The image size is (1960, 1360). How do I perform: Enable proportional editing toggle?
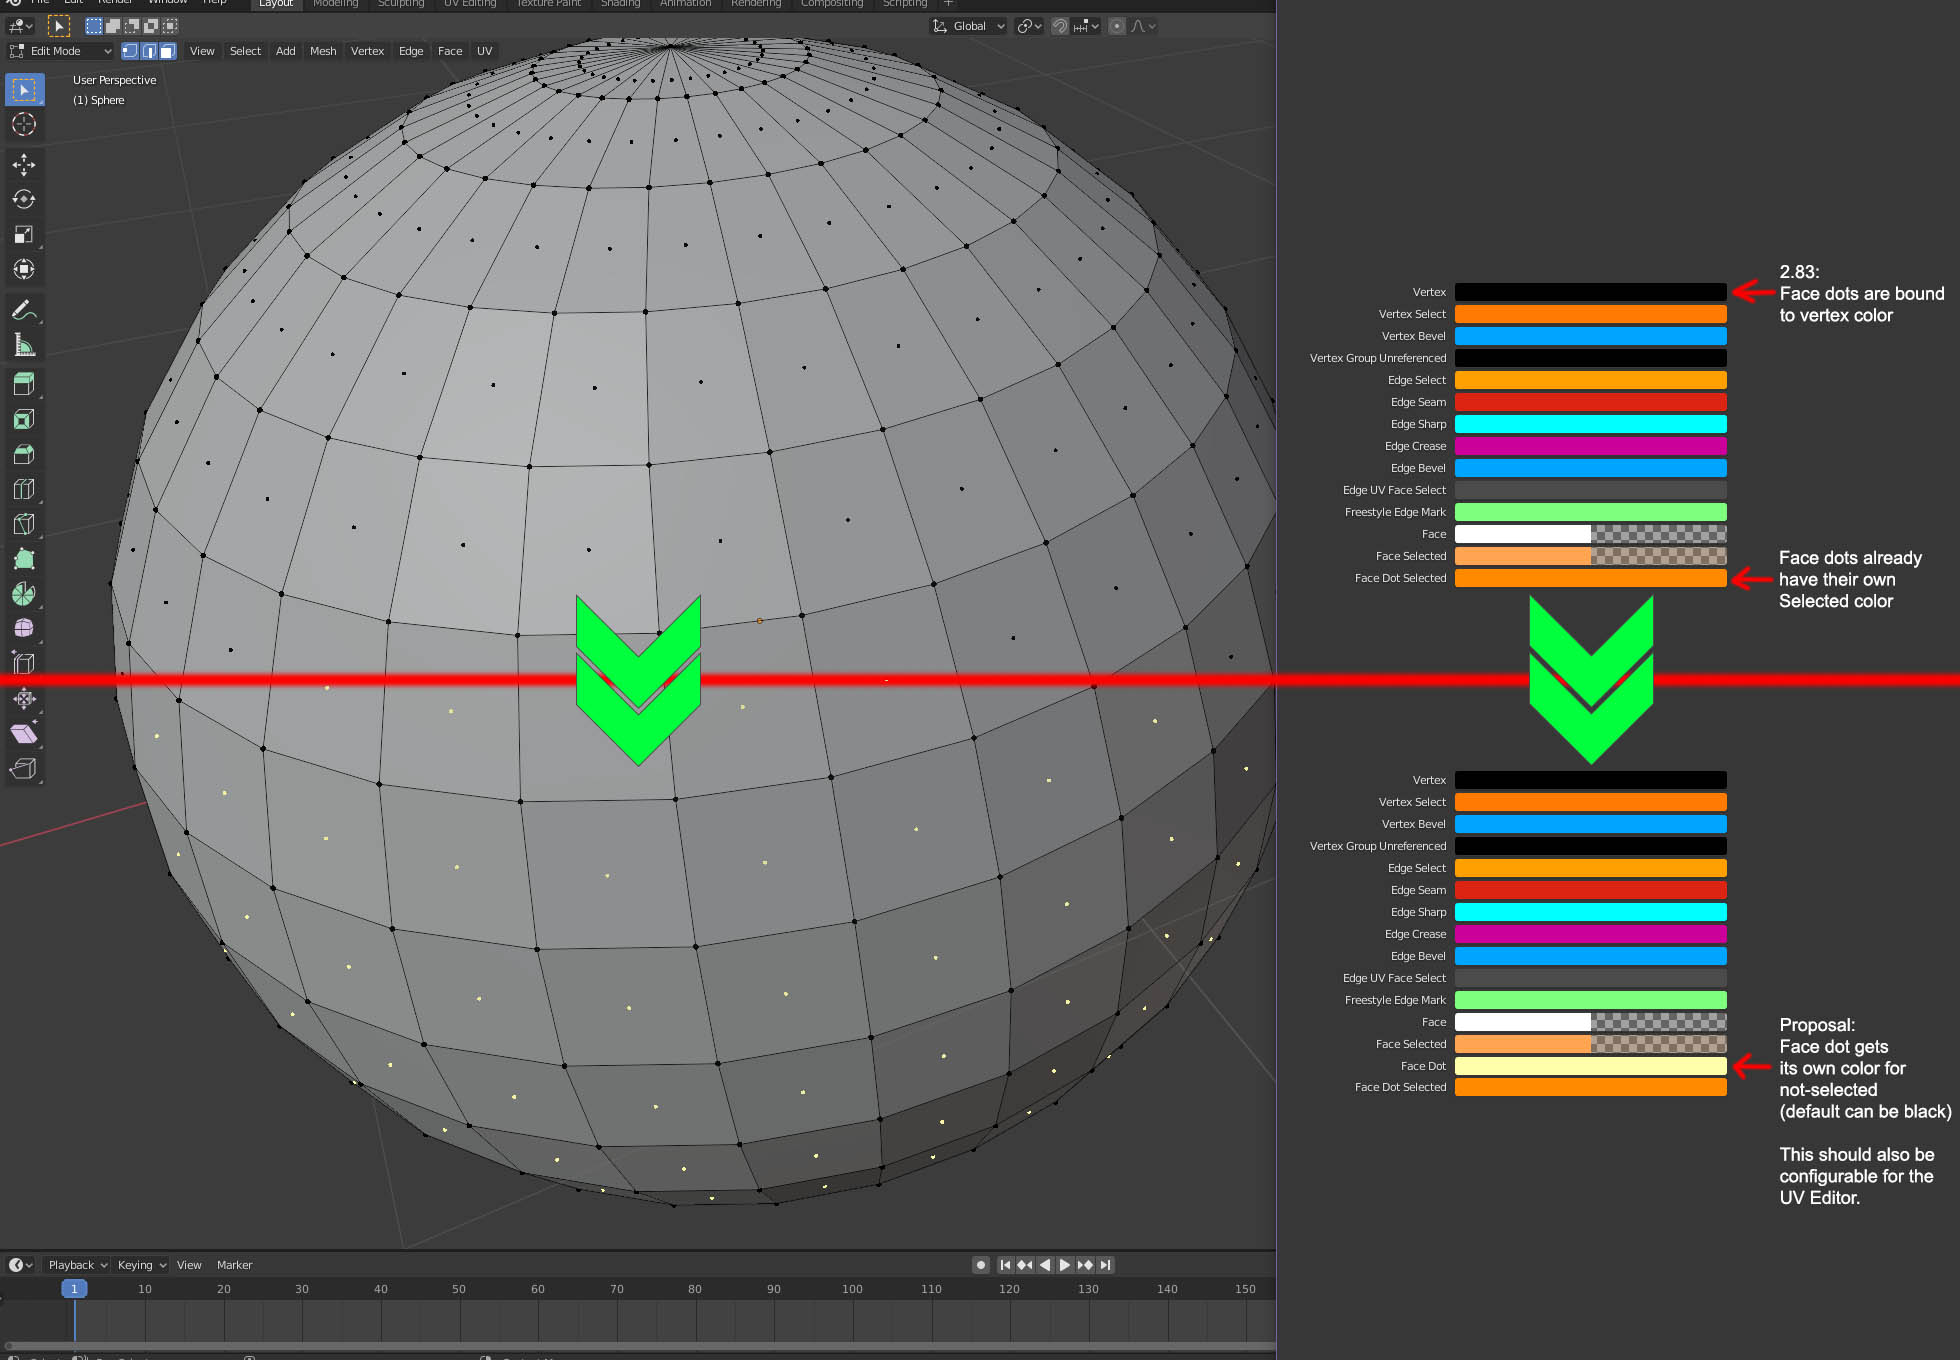click(1117, 26)
